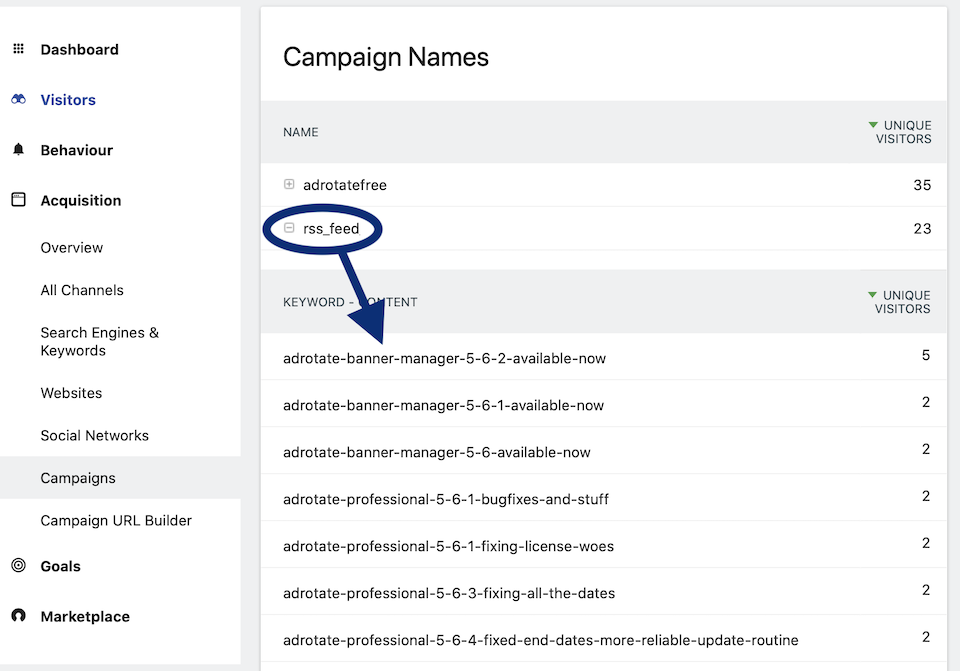This screenshot has height=671, width=960.
Task: Select row adrotate-banner-manager-5-6-2-available-now
Action: tap(604, 356)
